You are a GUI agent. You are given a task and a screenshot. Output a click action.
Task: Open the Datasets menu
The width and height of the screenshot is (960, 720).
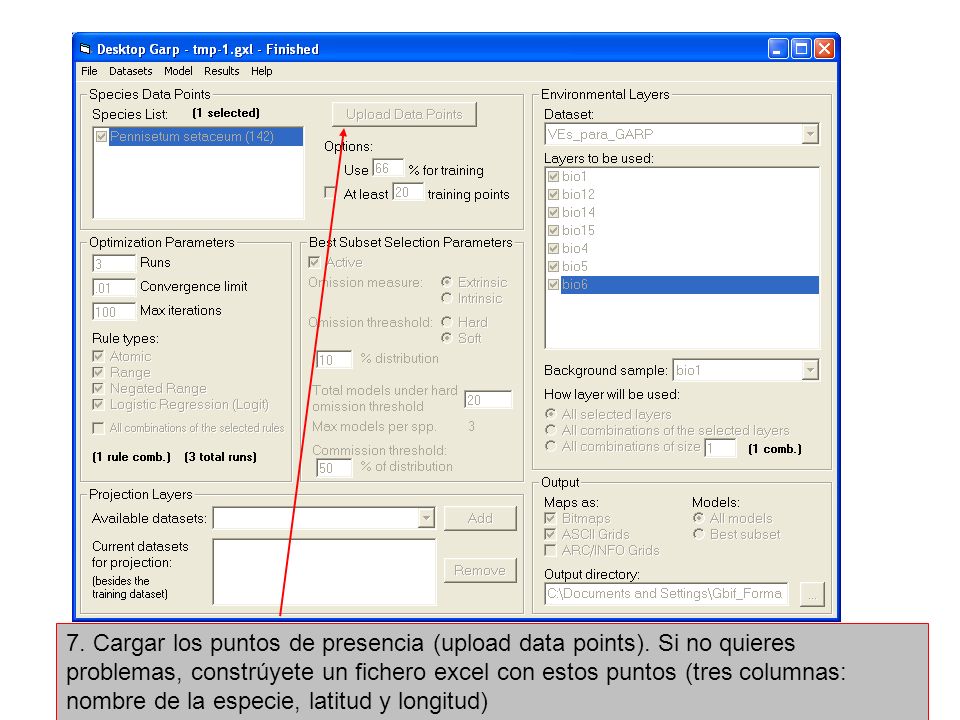tap(130, 71)
